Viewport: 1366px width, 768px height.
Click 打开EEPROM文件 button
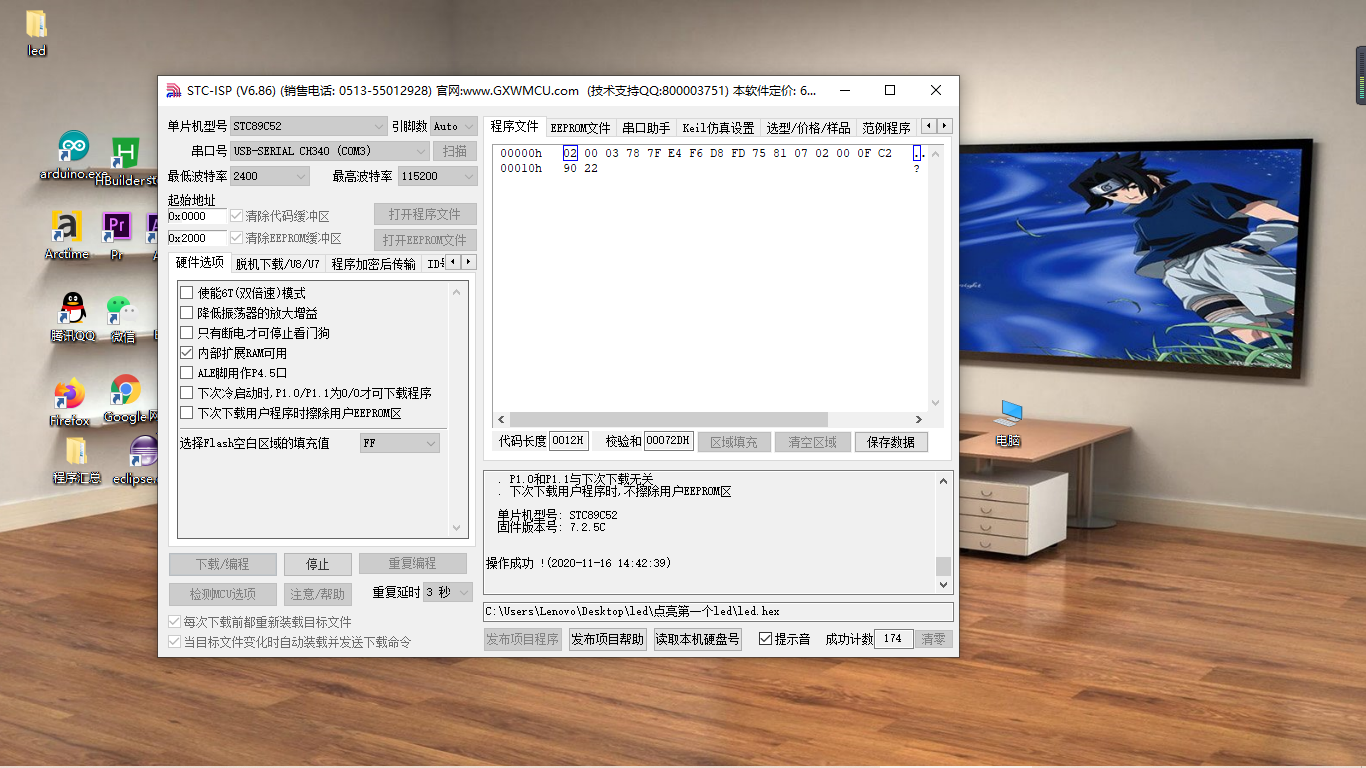[x=425, y=240]
